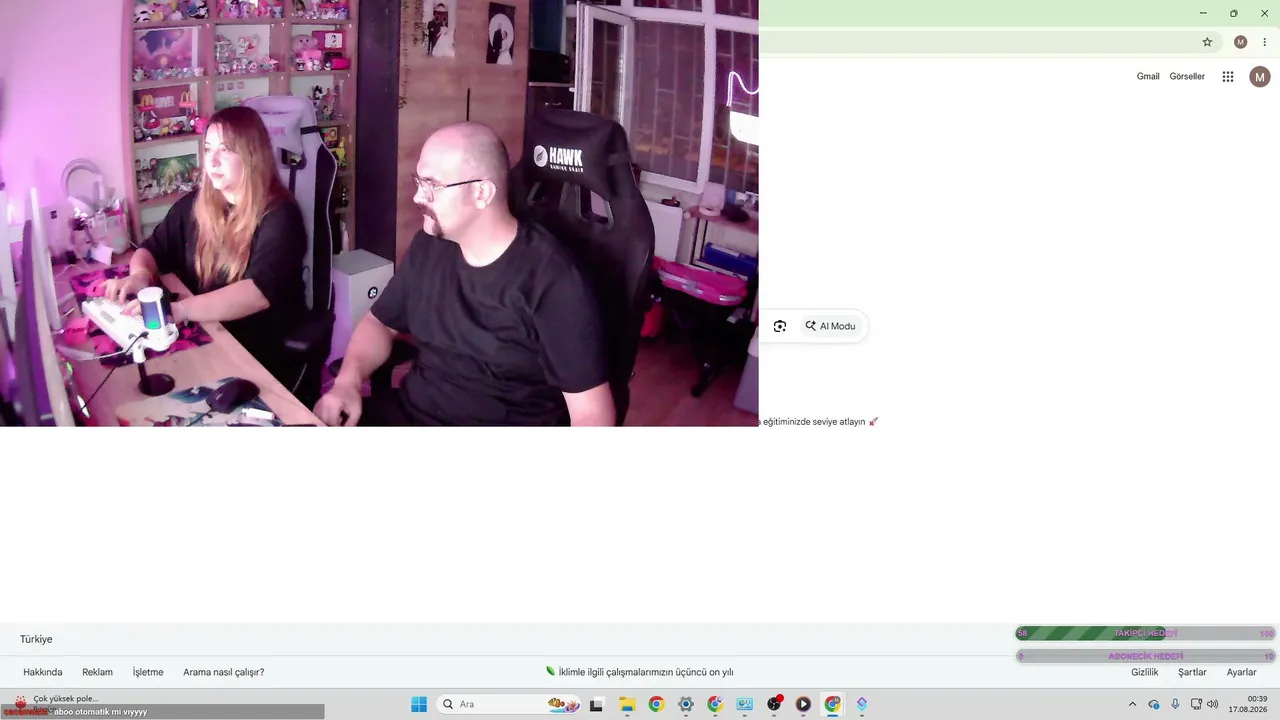Open the monitor app icon on taskbar
1280x720 pixels.
(744, 704)
